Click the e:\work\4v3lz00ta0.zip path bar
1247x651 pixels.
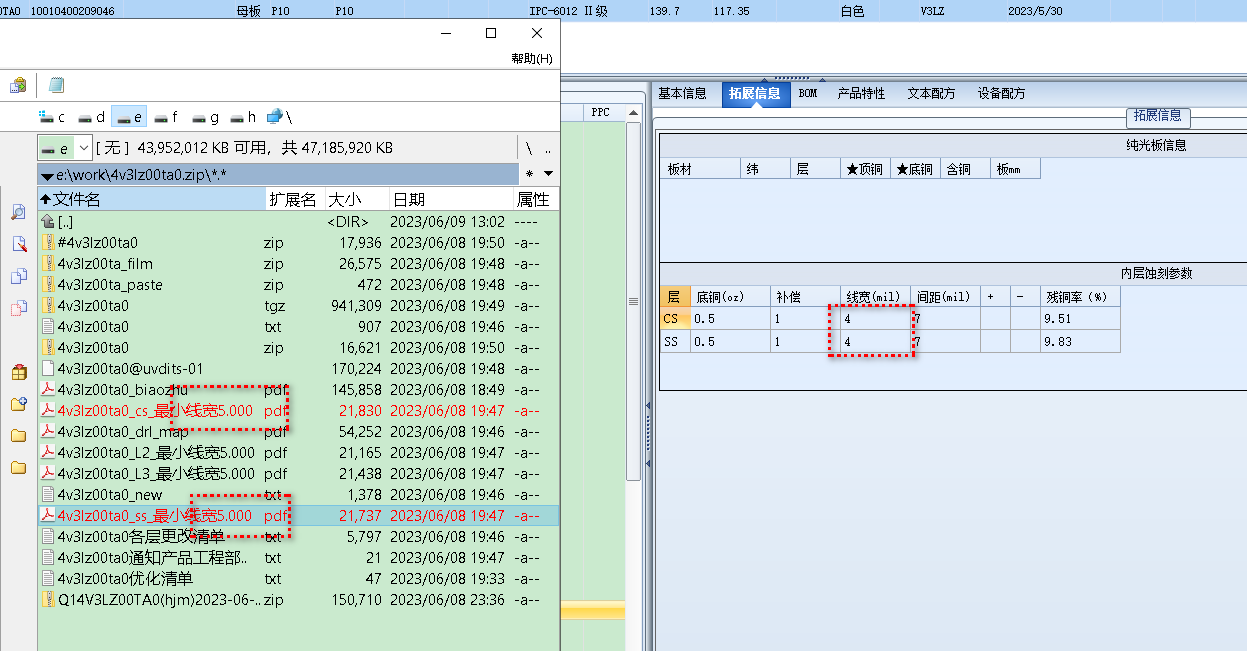279,174
